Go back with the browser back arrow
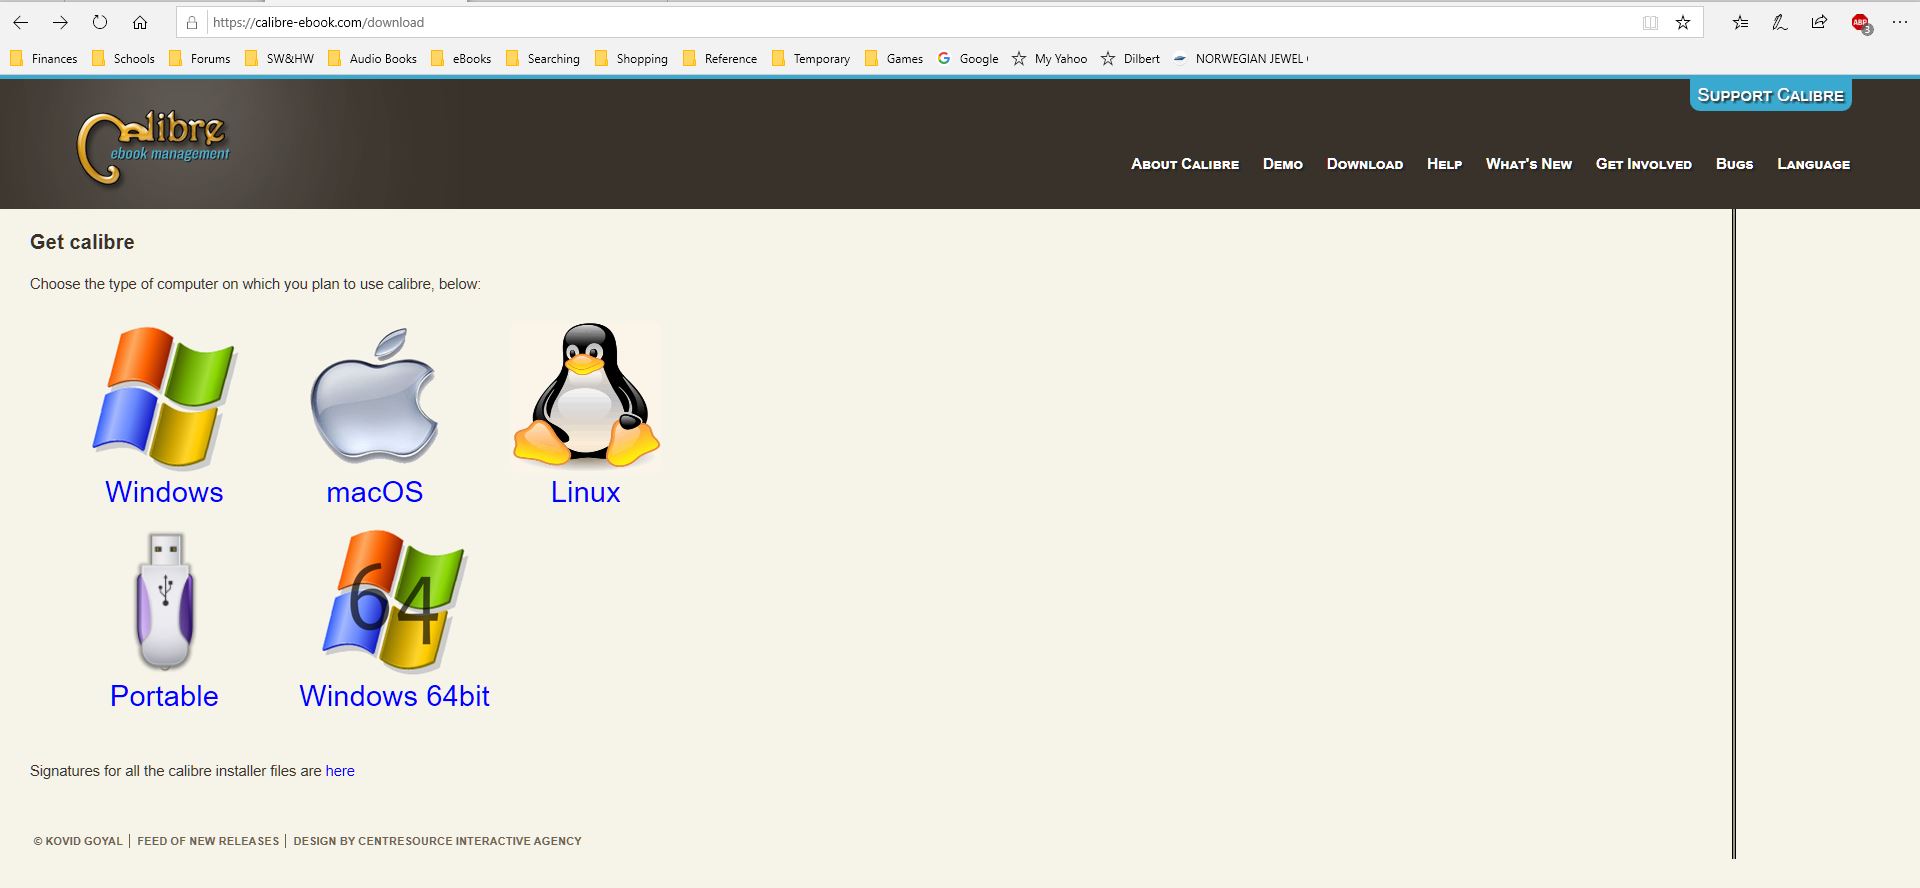The width and height of the screenshot is (1920, 888). coord(20,22)
